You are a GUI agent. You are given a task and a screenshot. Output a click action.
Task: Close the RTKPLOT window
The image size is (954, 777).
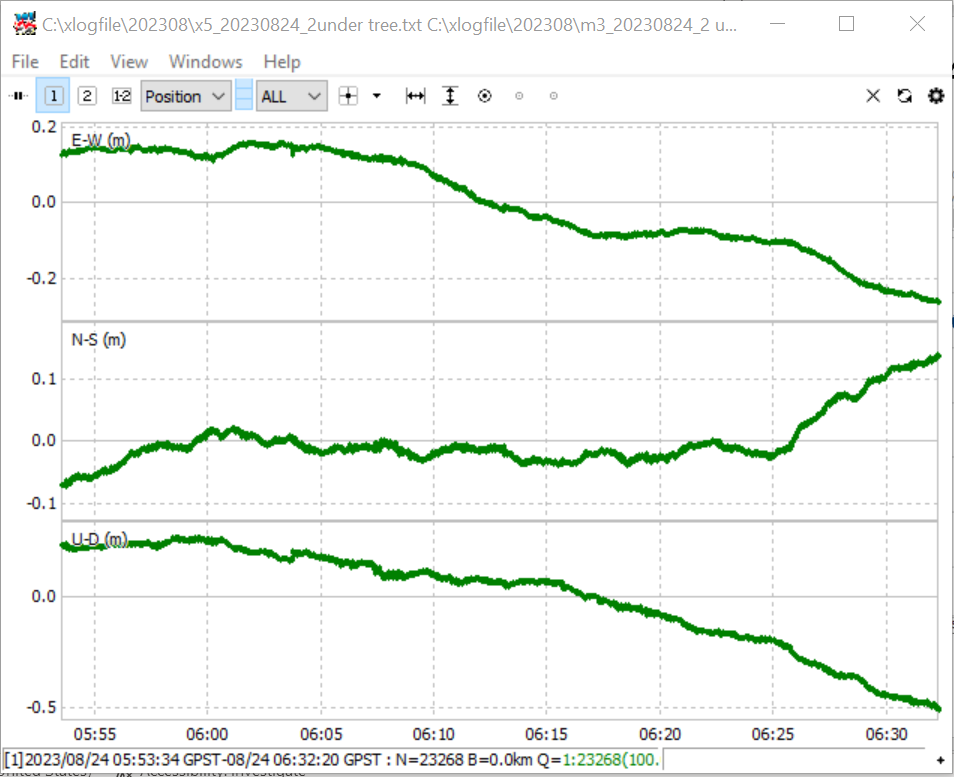(917, 24)
